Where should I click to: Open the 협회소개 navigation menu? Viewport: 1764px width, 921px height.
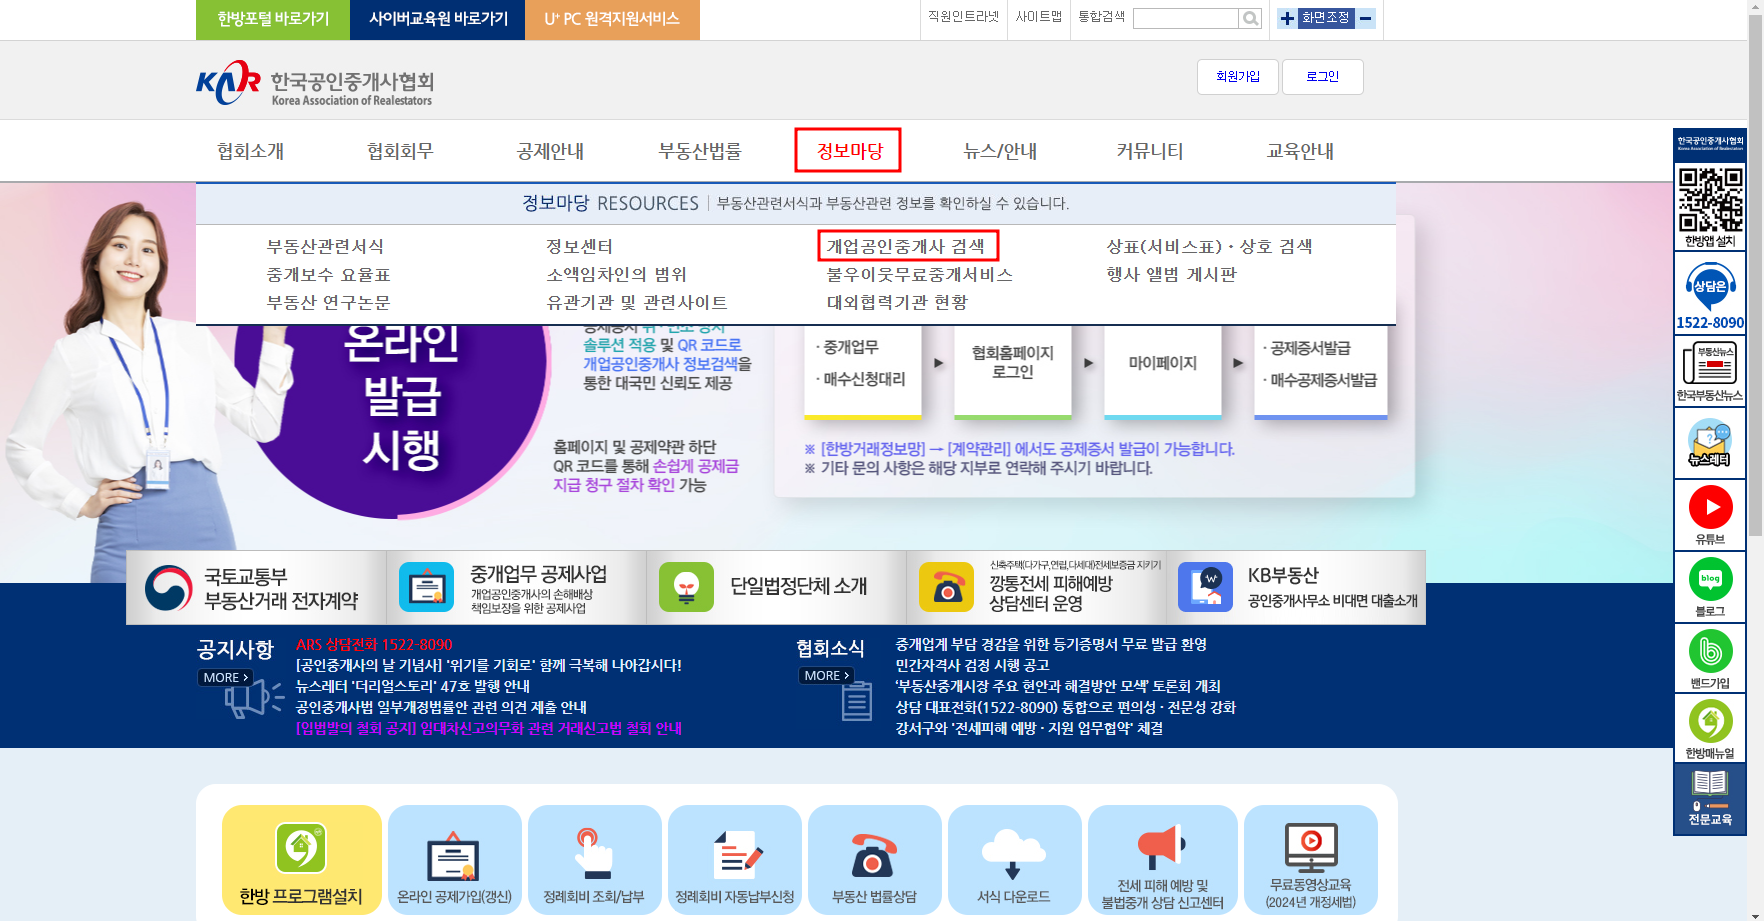tap(252, 151)
